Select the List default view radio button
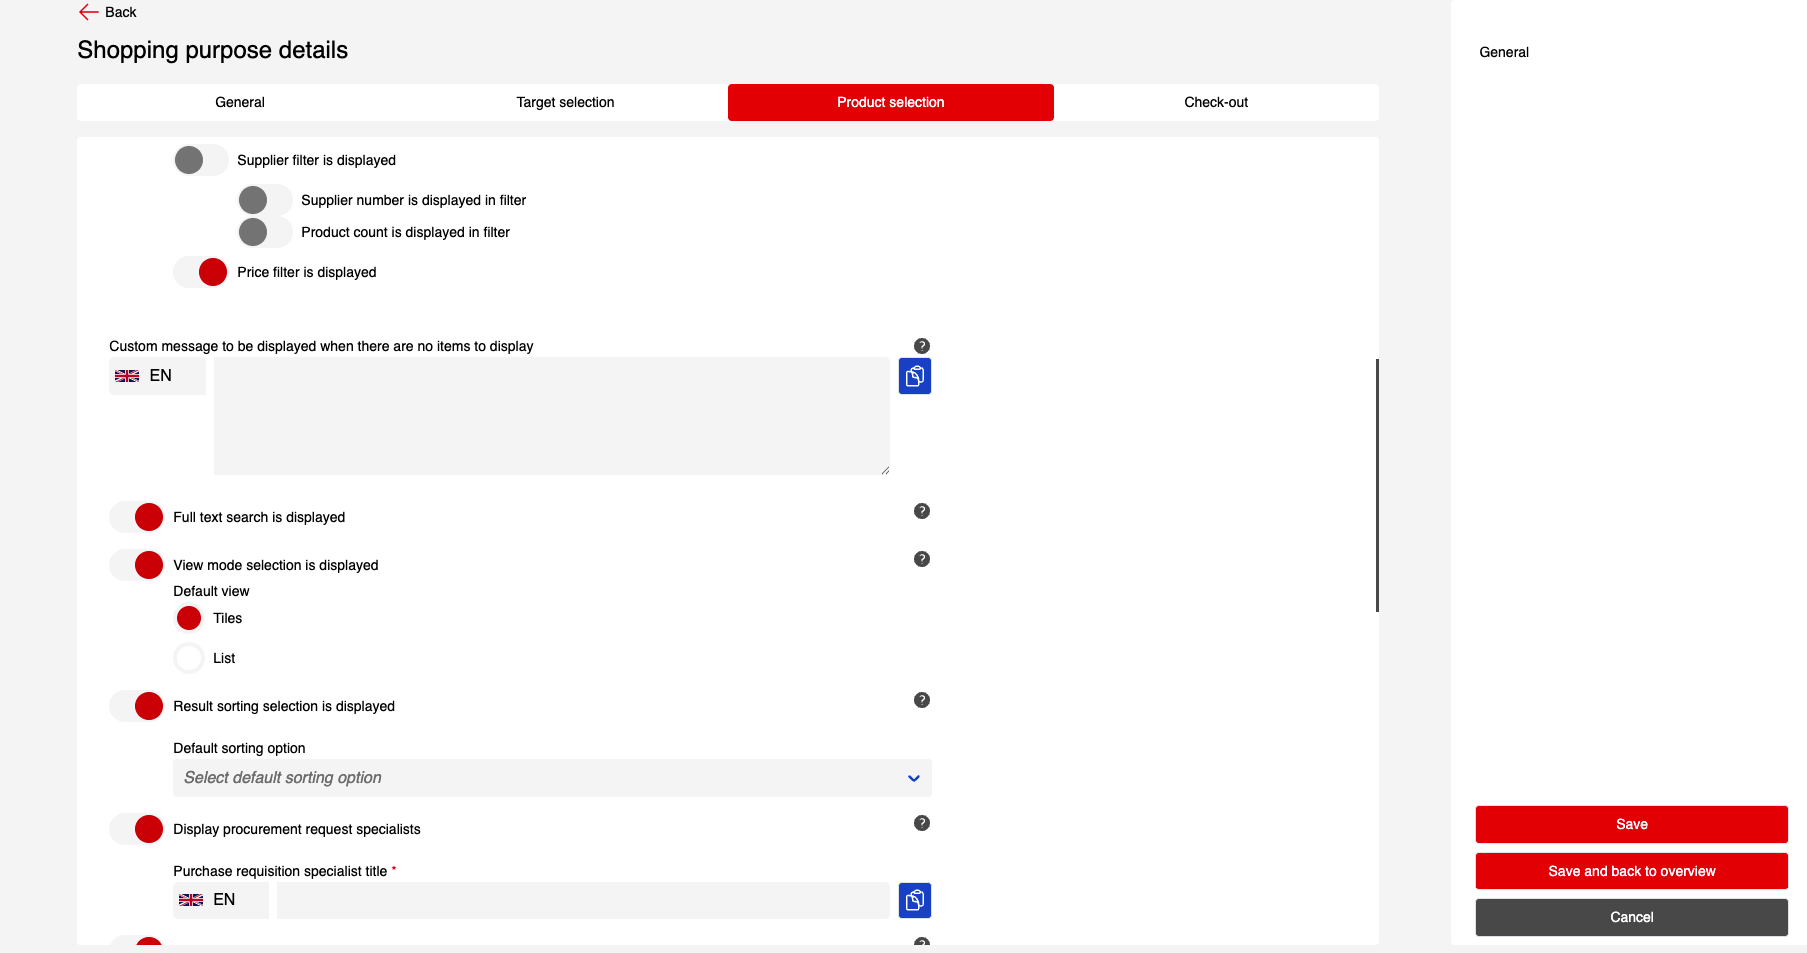 coord(189,658)
